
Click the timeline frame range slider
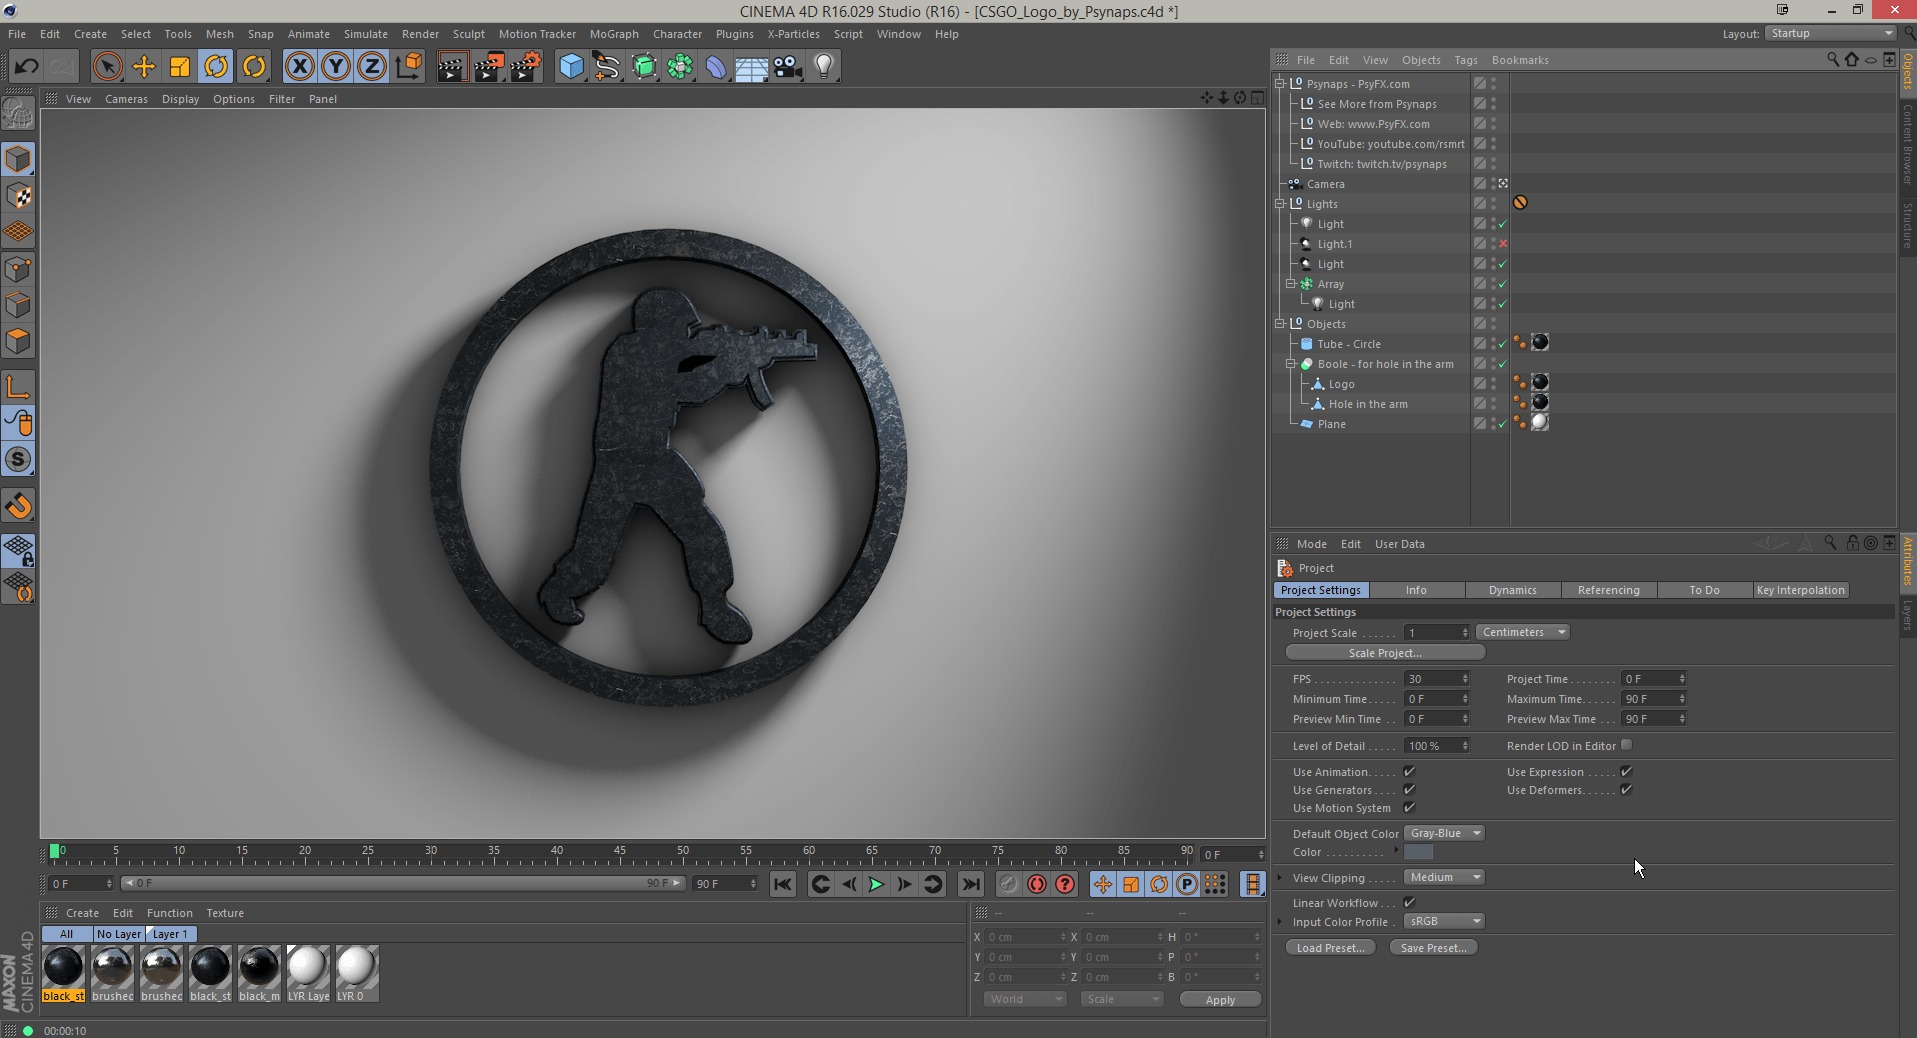pos(403,883)
